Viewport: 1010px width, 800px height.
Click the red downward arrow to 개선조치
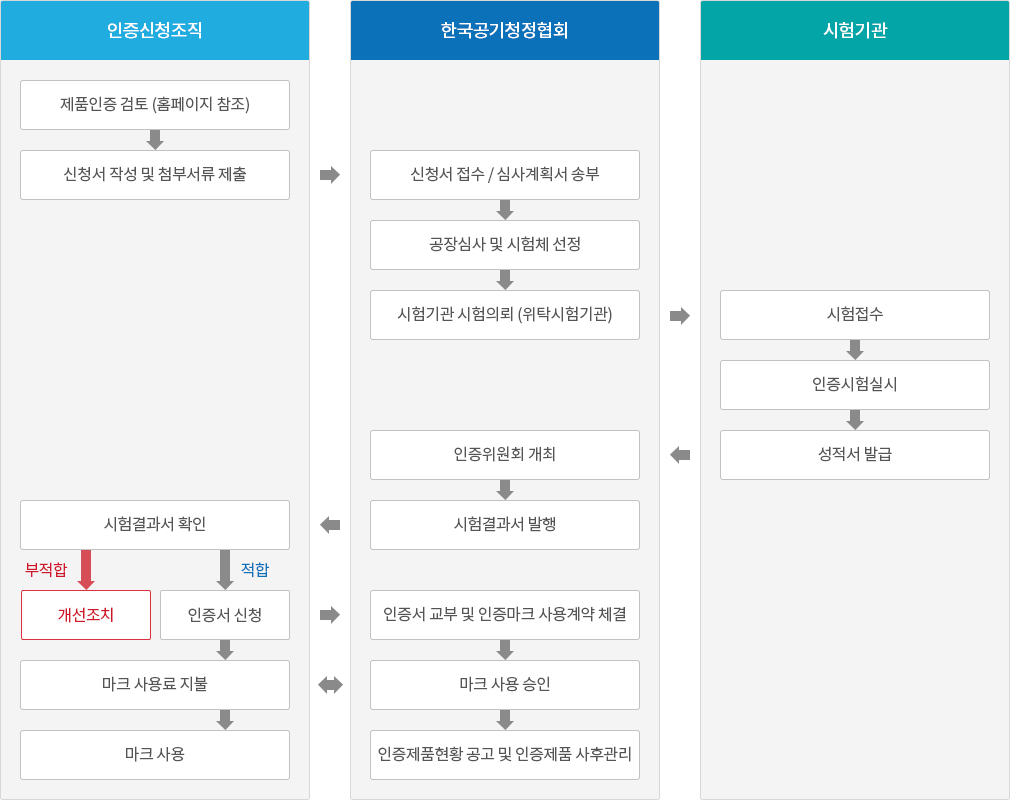(86, 570)
